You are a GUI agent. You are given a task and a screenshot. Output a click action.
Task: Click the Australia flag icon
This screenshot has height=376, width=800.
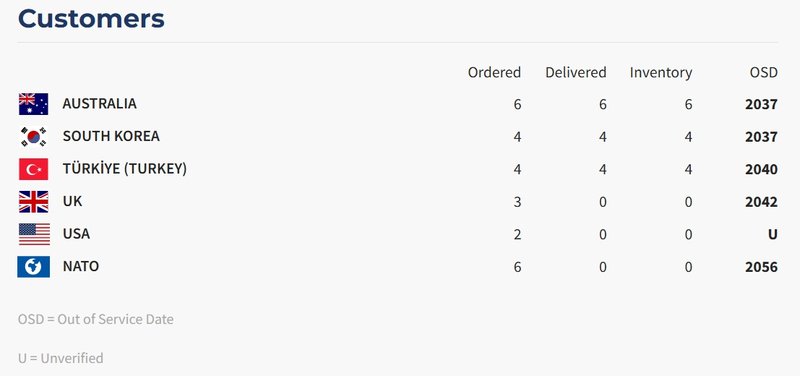click(33, 104)
